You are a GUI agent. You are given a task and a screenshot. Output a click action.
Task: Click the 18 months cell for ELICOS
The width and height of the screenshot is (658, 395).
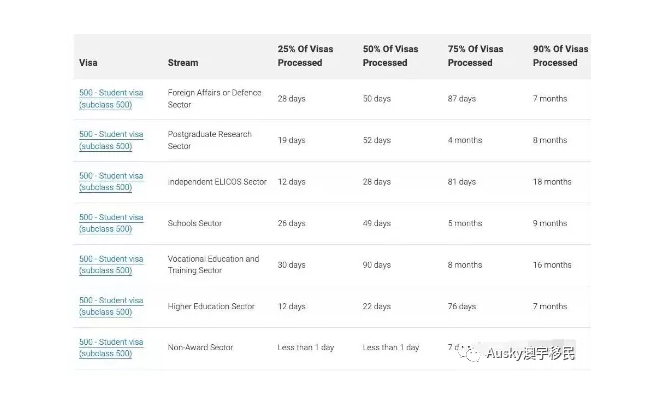pos(552,182)
